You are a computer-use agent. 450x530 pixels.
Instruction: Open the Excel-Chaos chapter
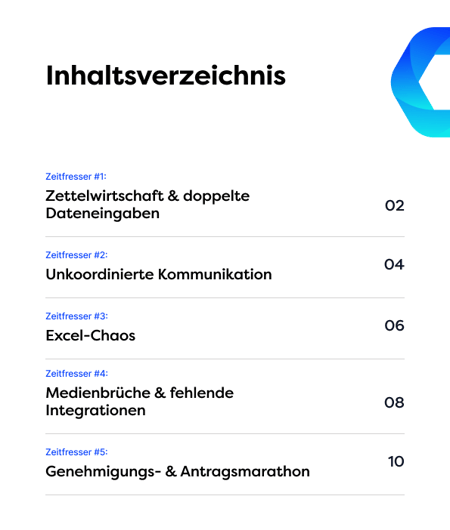pos(90,335)
